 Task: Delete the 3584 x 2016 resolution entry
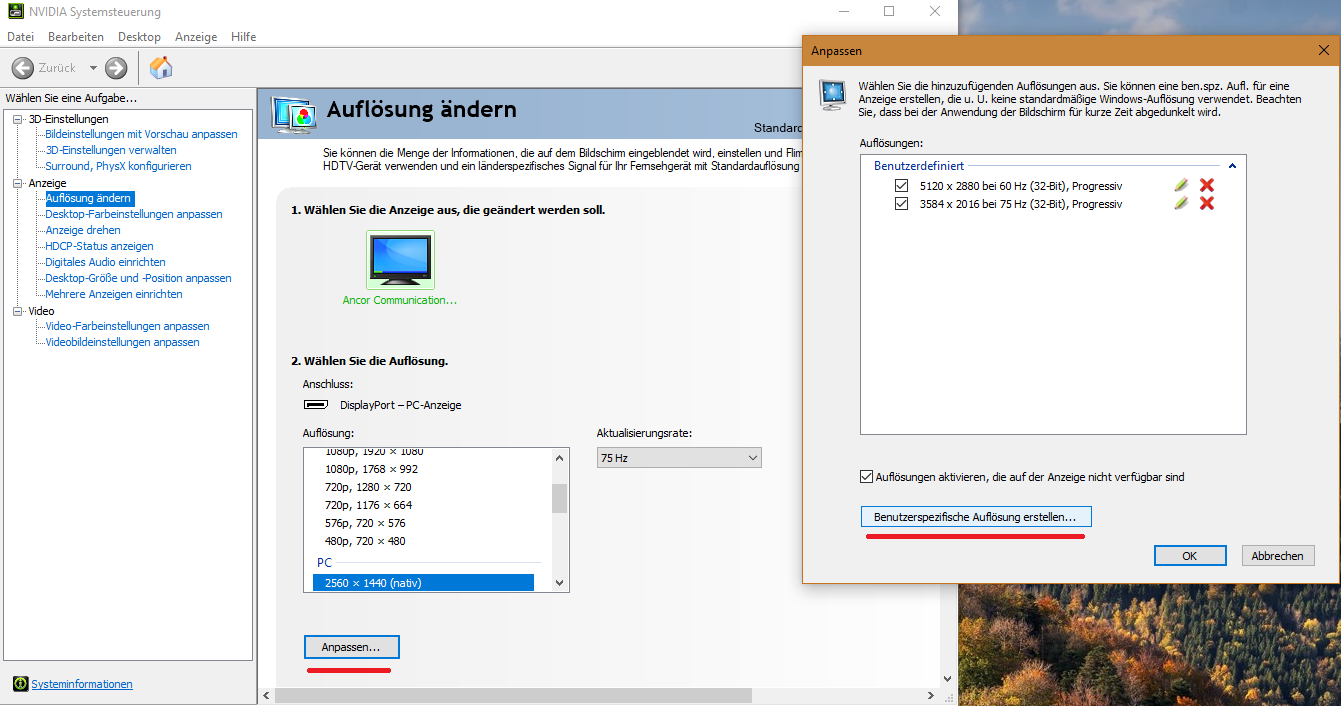(x=1207, y=203)
